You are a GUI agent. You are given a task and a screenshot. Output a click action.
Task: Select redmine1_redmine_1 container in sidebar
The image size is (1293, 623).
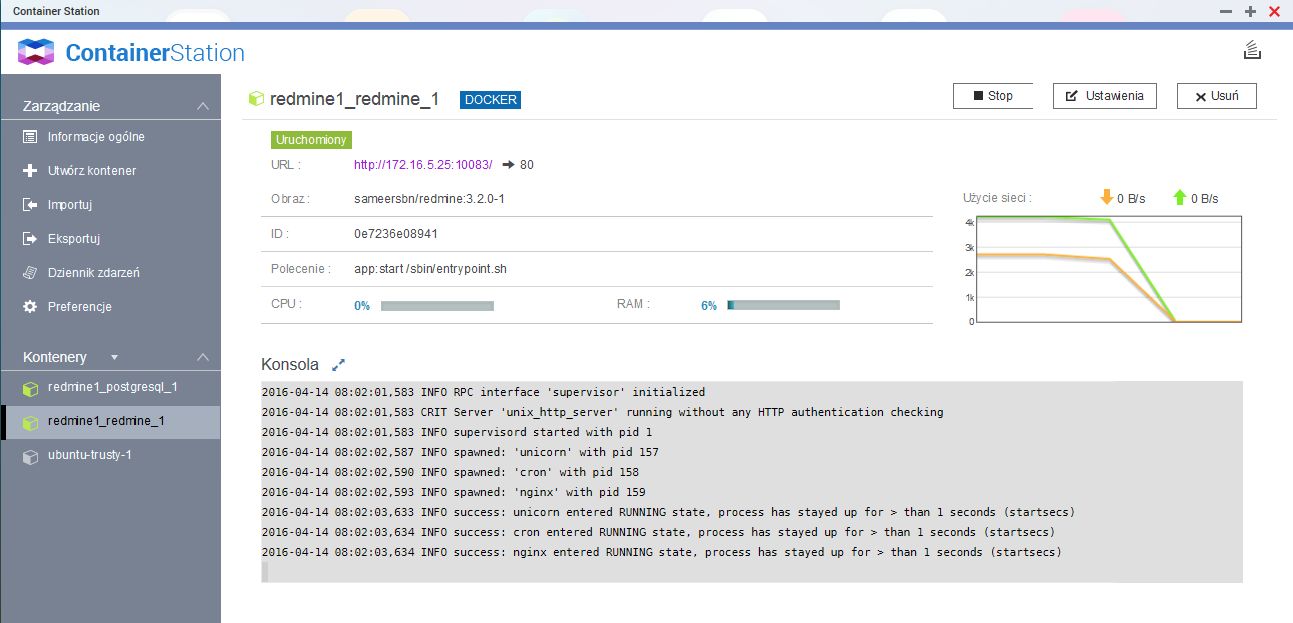click(x=110, y=422)
